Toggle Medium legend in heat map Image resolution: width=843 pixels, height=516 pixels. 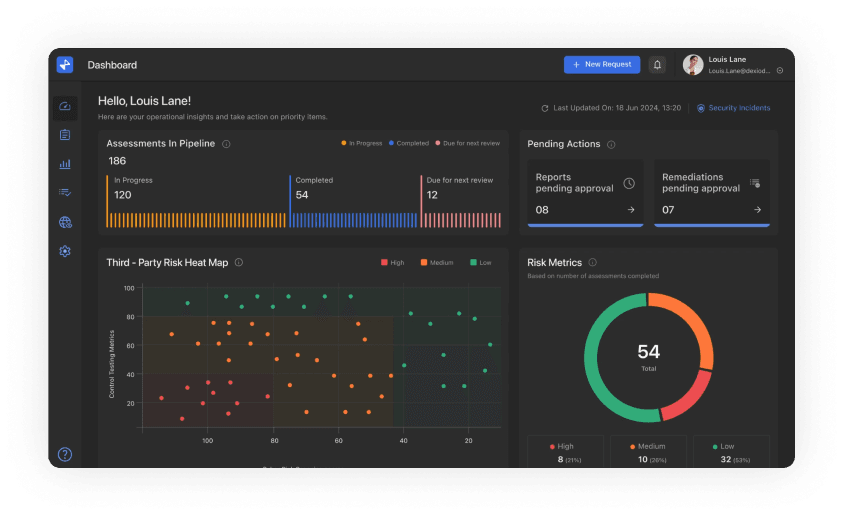[437, 262]
